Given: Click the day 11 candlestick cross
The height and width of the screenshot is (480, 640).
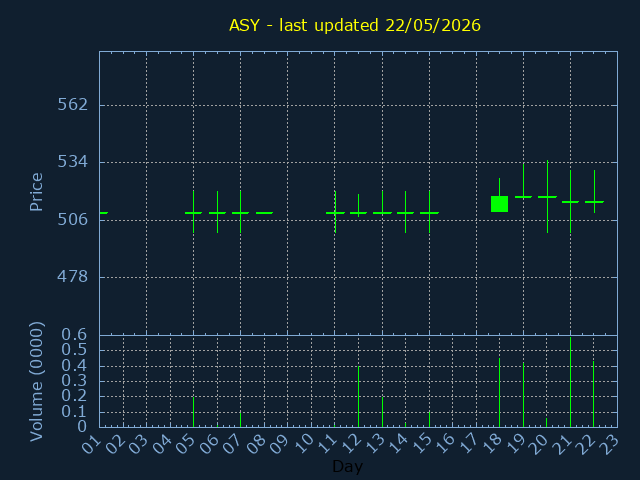Looking at the screenshot, I should pos(335,213).
